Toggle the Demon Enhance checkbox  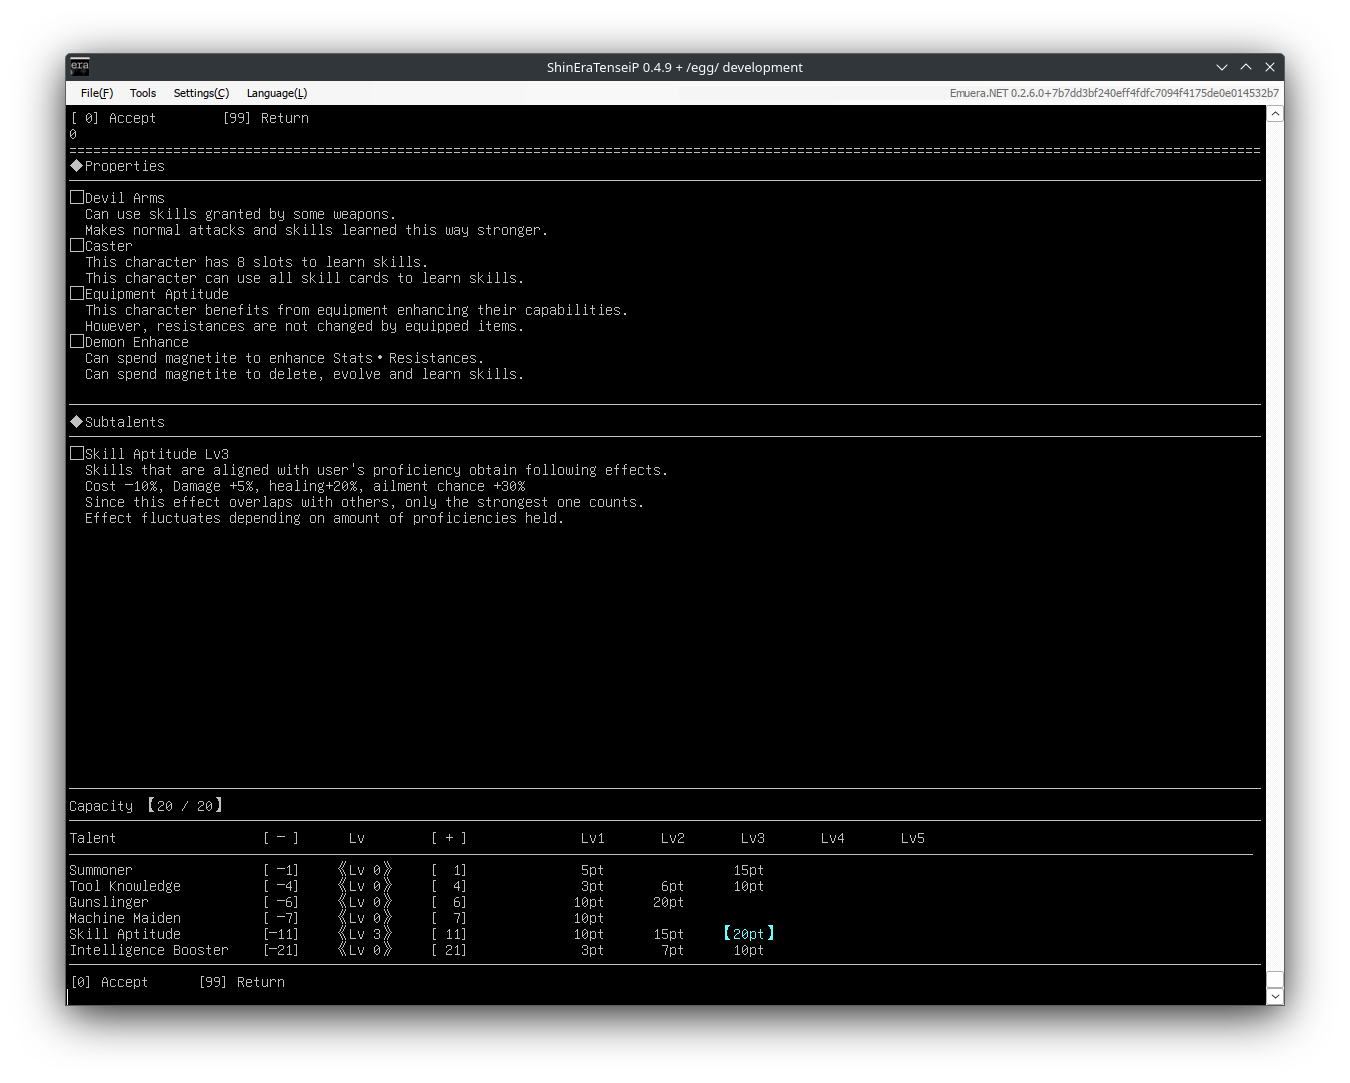click(77, 341)
